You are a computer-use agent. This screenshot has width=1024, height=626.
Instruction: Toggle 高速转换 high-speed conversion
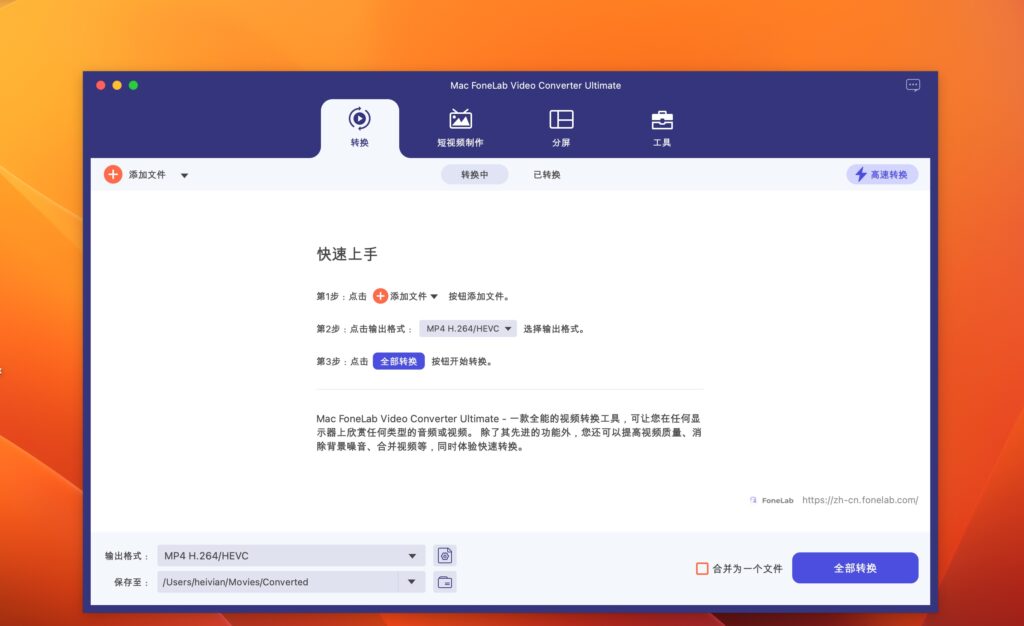(880, 174)
